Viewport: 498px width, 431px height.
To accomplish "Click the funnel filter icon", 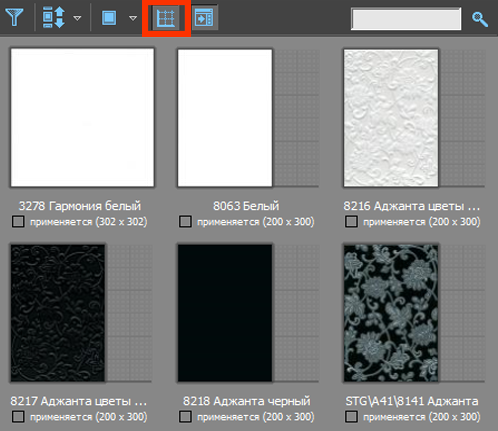I will (x=15, y=17).
